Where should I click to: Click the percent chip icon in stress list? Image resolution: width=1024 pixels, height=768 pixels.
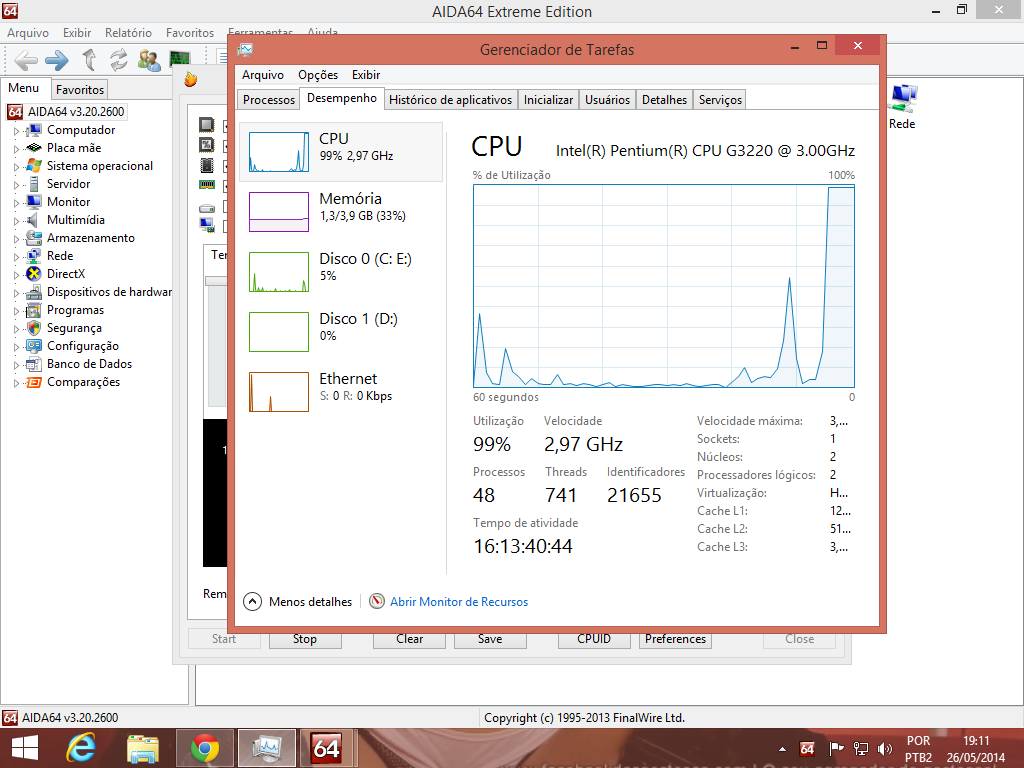[206, 145]
